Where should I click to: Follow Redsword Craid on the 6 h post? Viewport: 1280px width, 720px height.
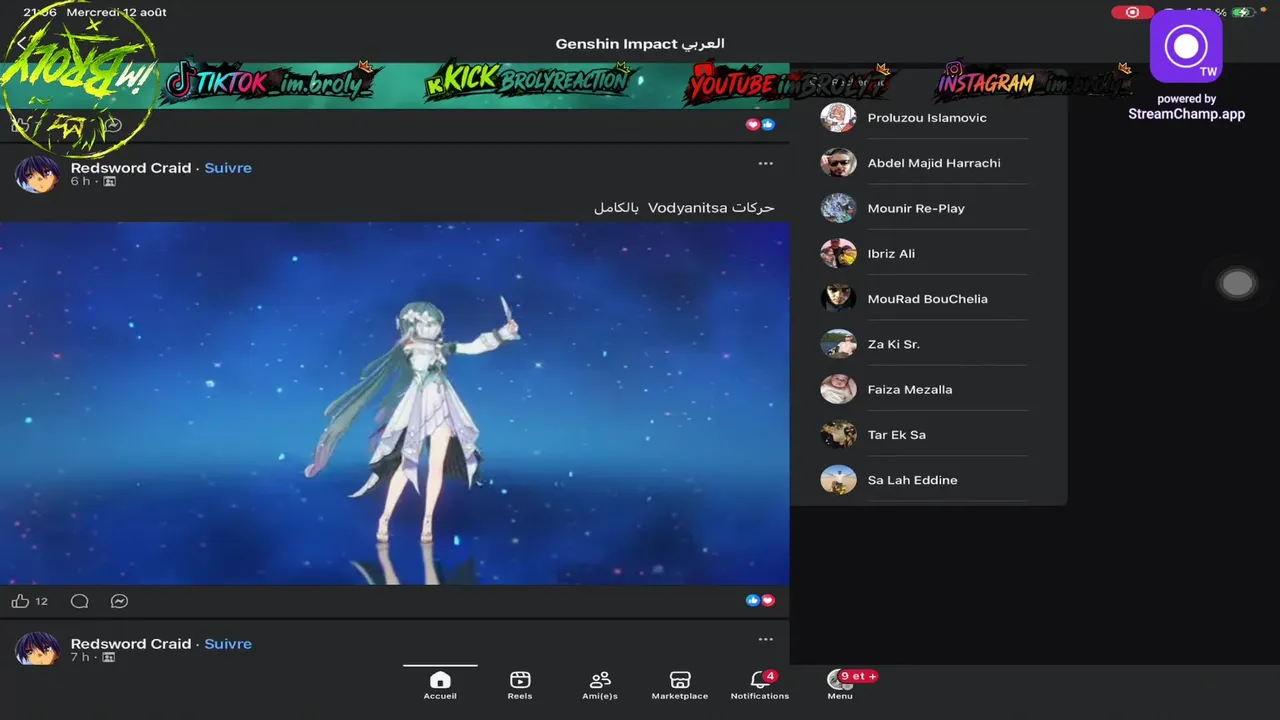(228, 168)
